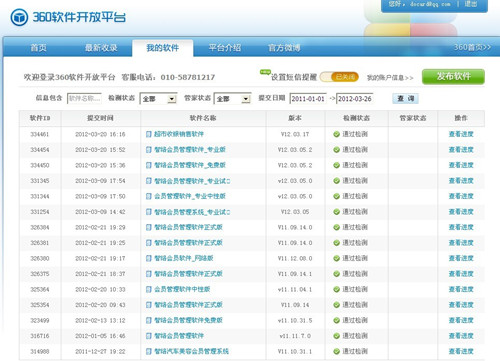Click the file icon in row 325364
This screenshot has height=361, width=500.
(149, 289)
